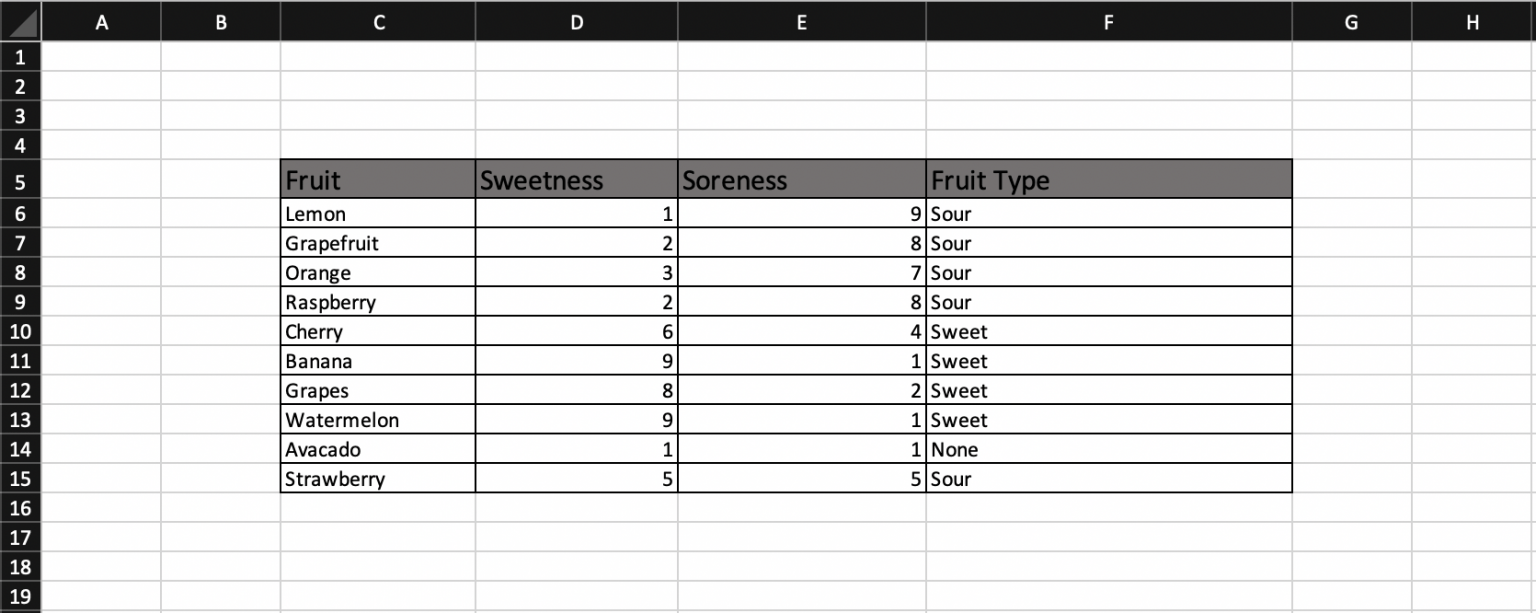Image resolution: width=1536 pixels, height=613 pixels.
Task: Select column header F
Action: tap(1108, 21)
